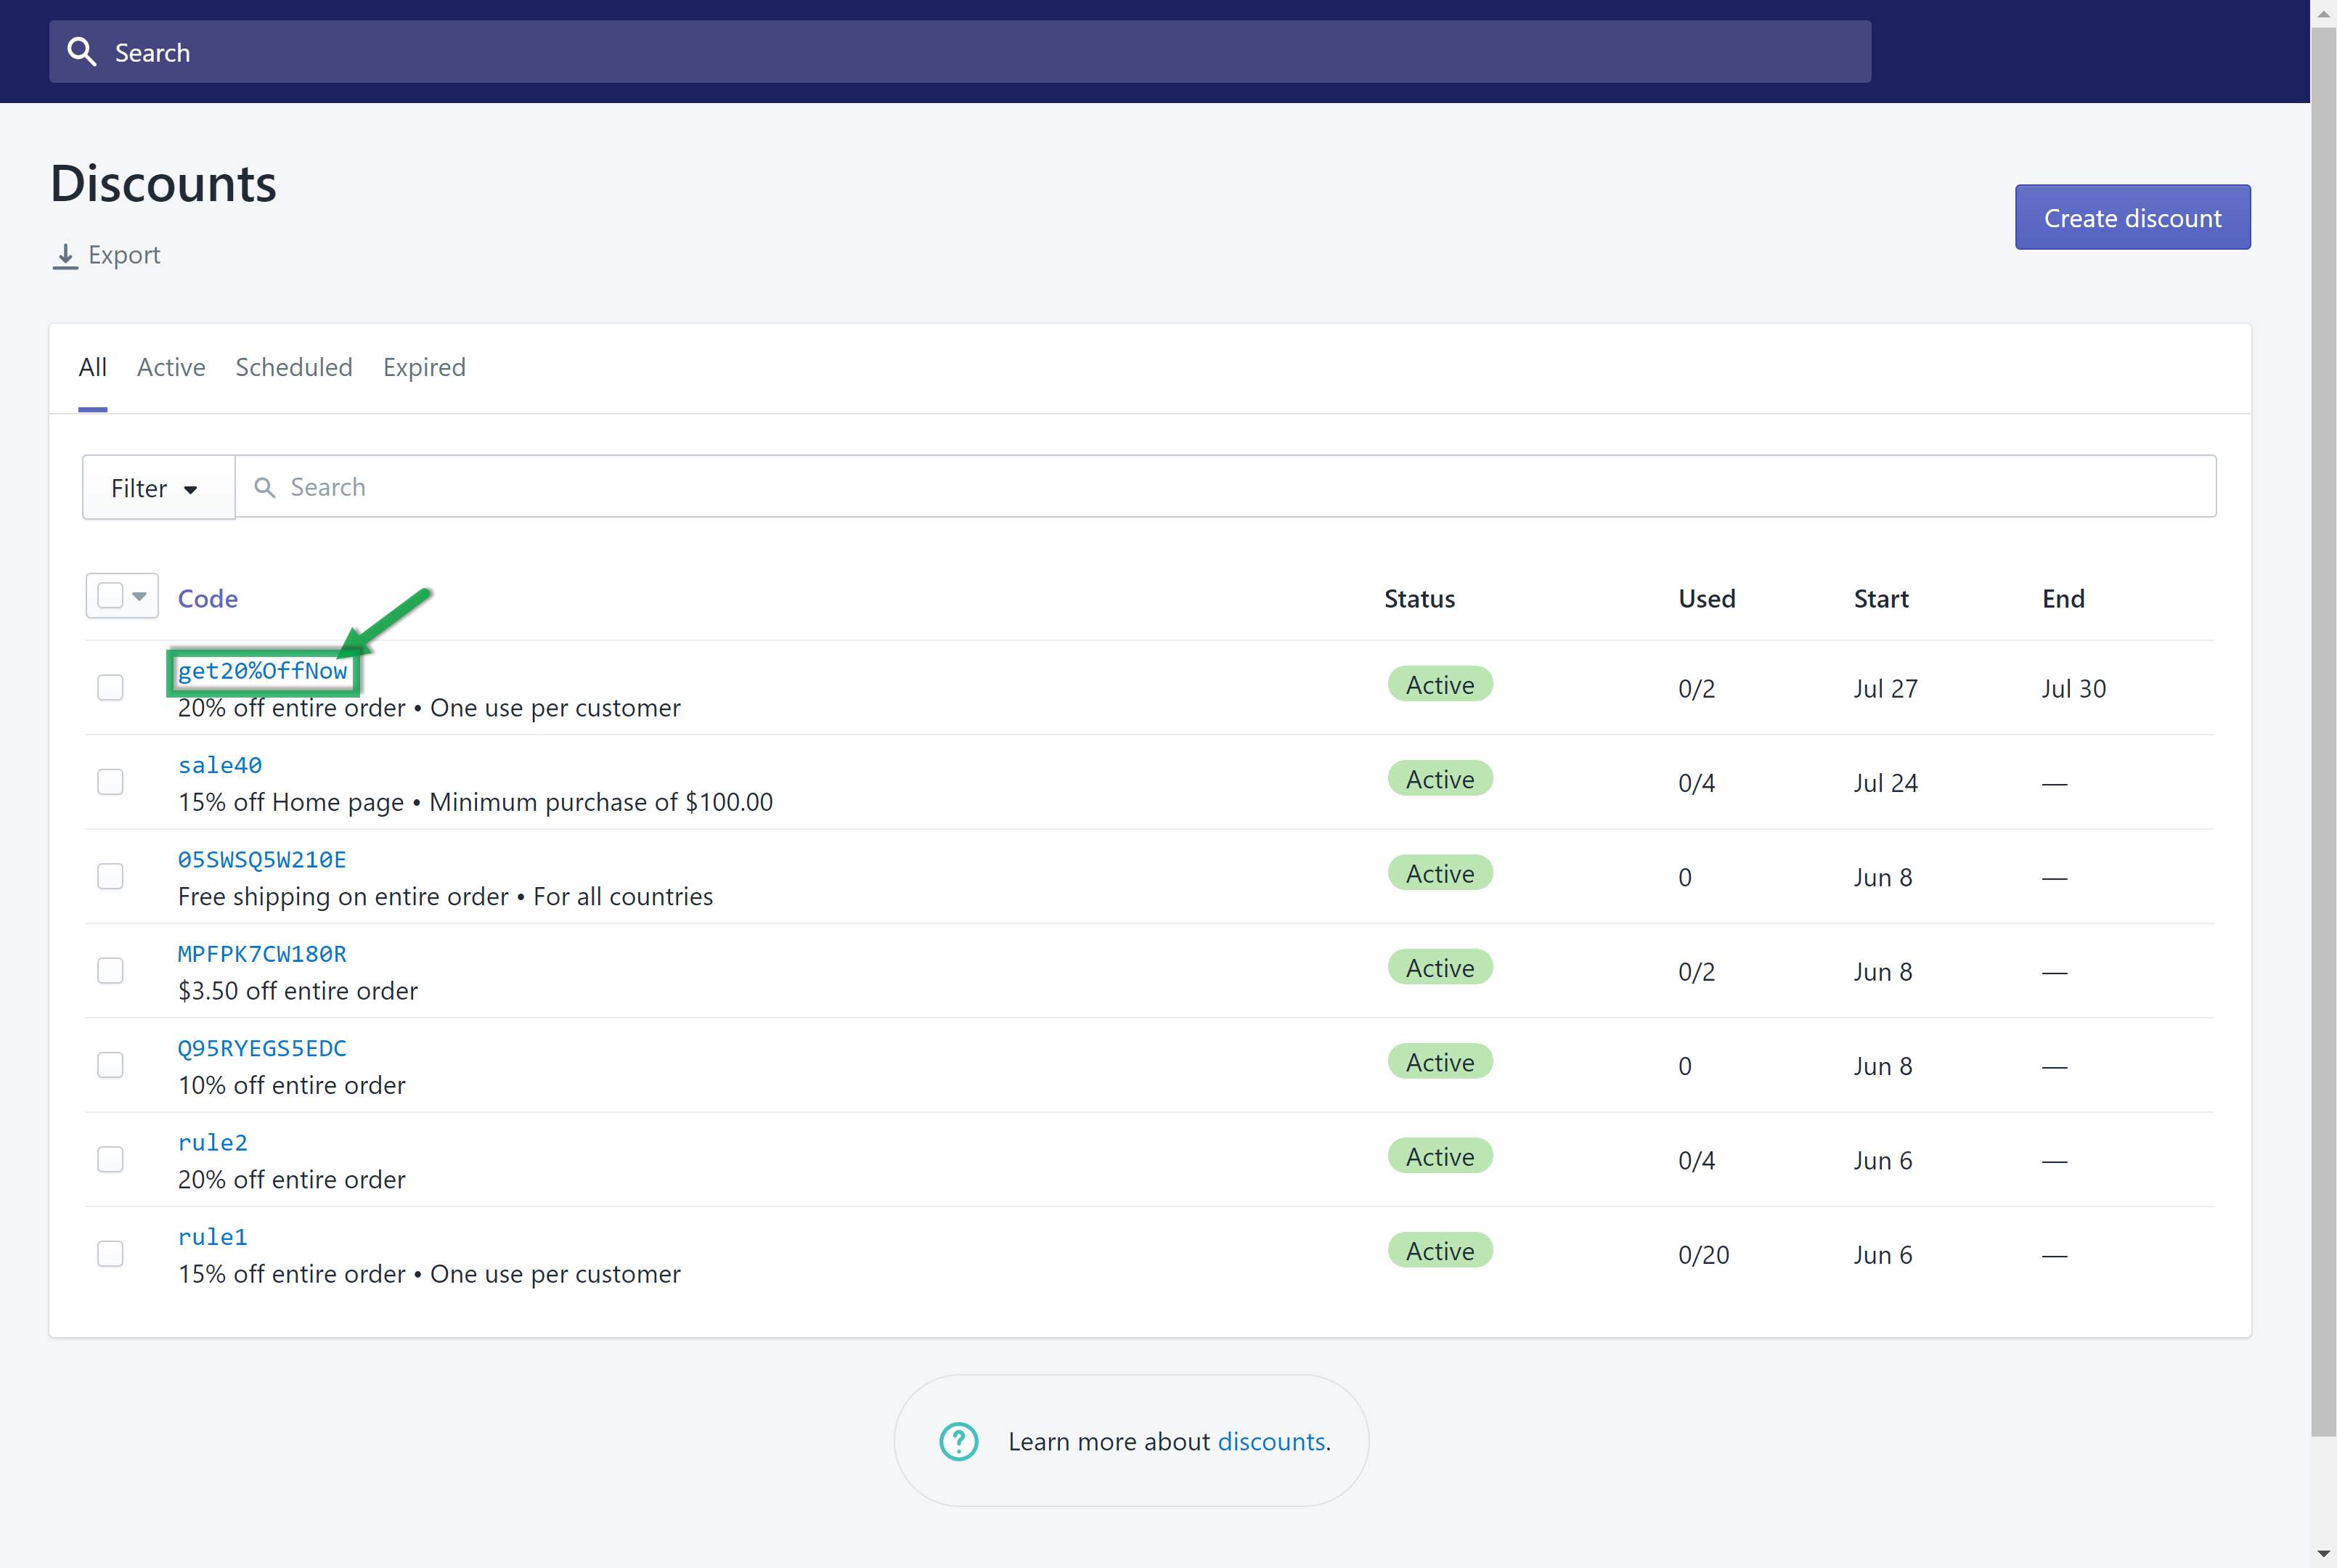Image resolution: width=2337 pixels, height=1568 pixels.
Task: Open the Filter dropdown
Action: tap(157, 488)
